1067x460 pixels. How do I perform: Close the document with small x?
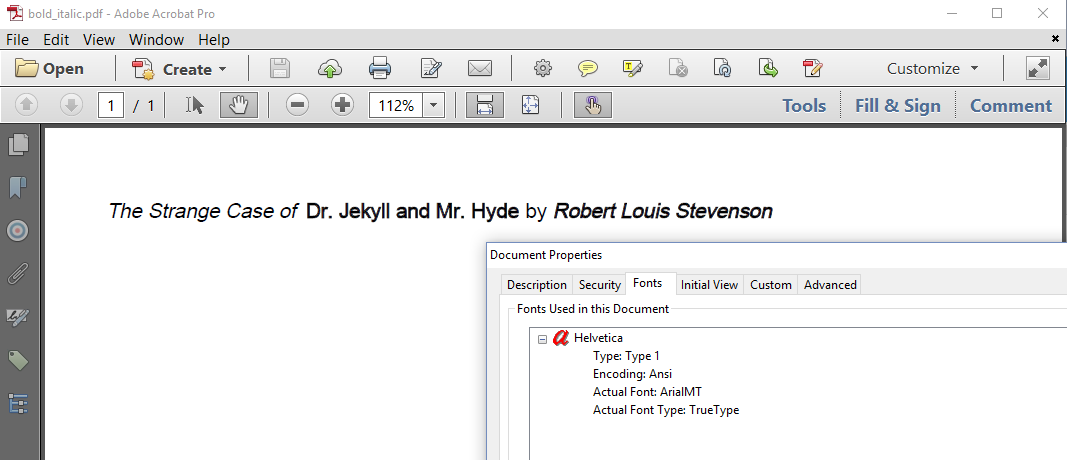point(1055,39)
